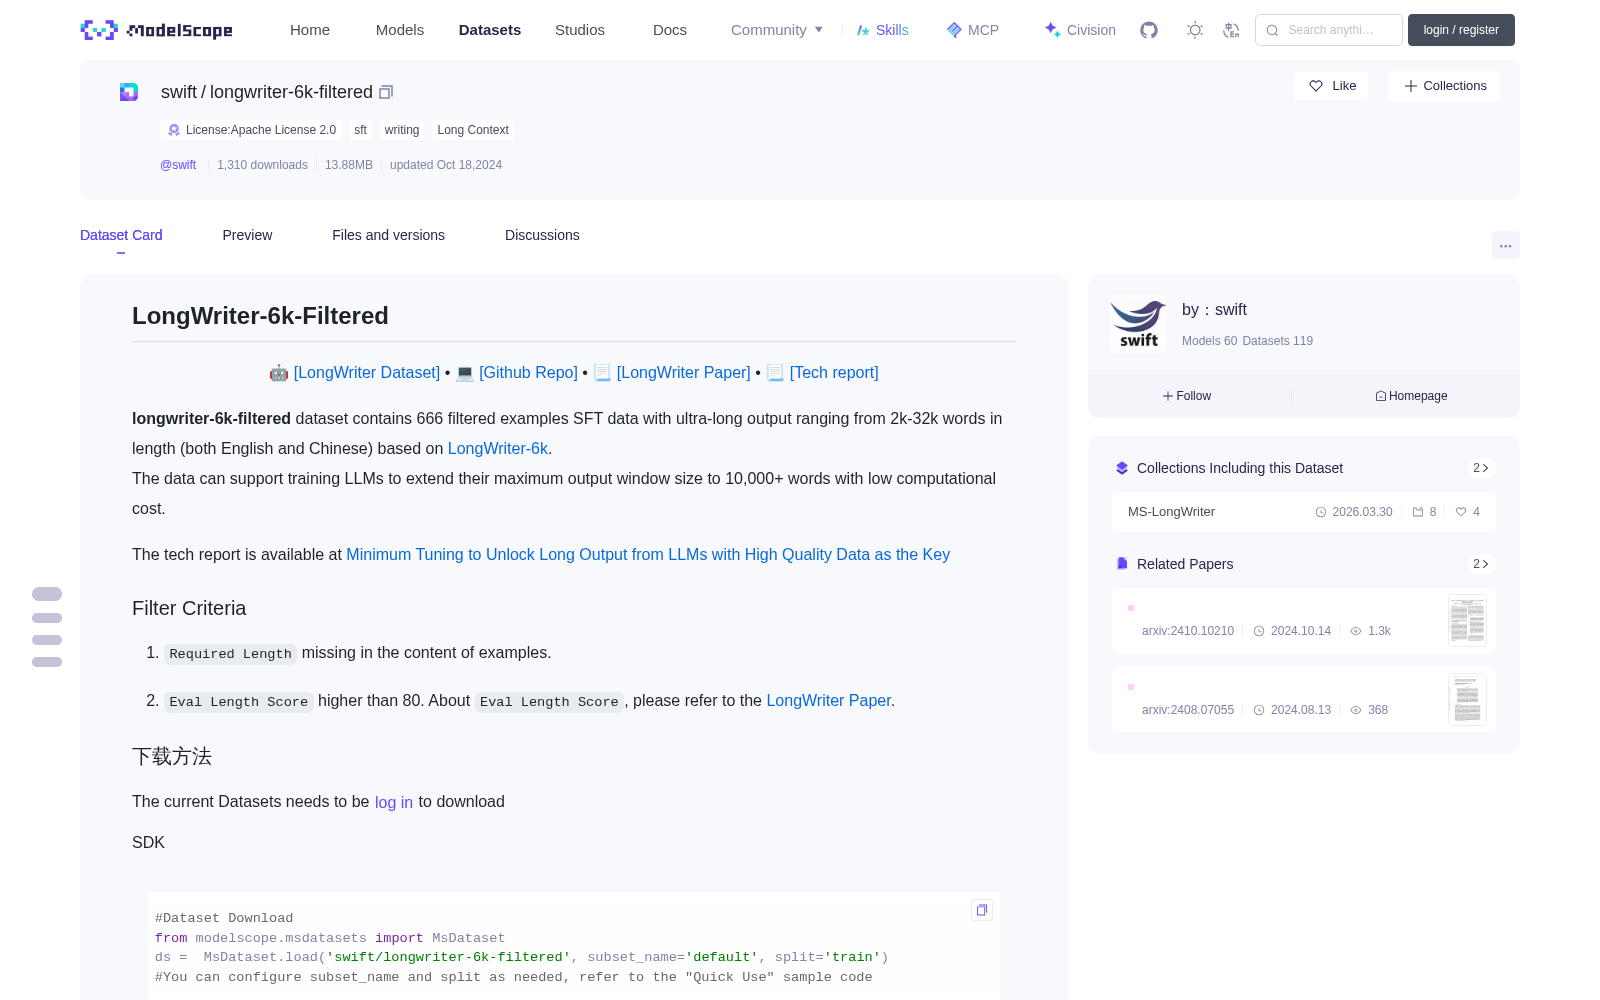Go to Home in navigation
This screenshot has height=1000, width=1600.
click(x=310, y=30)
